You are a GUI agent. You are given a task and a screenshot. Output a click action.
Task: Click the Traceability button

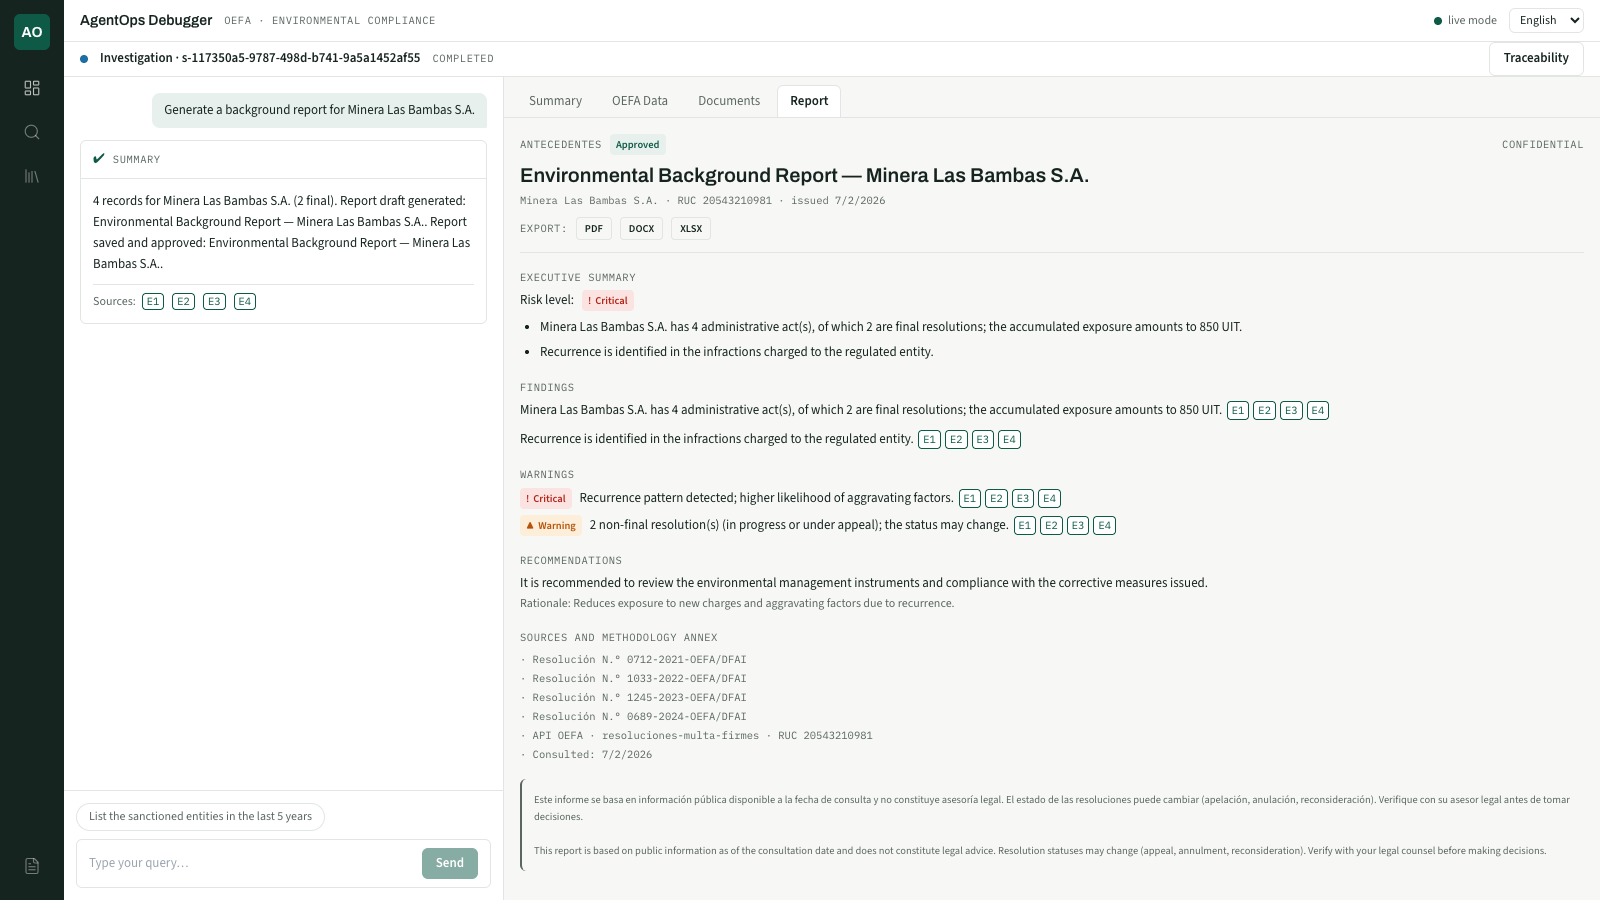click(1536, 58)
